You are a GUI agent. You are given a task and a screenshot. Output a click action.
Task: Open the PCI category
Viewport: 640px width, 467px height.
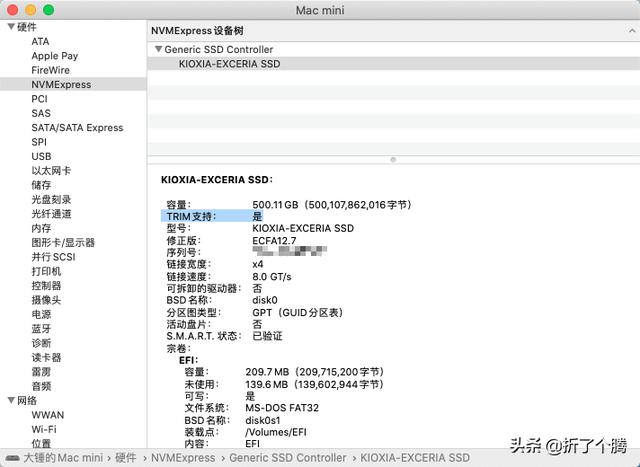(40, 99)
